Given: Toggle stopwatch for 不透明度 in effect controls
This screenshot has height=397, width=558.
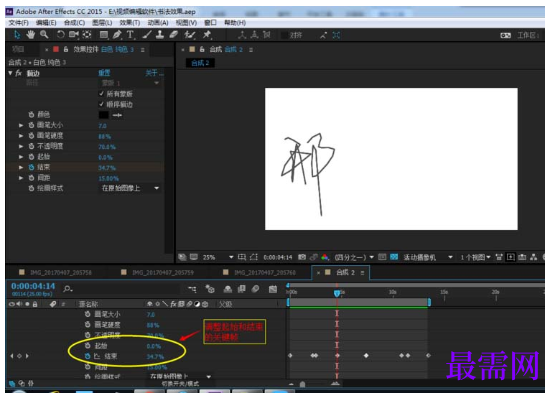Looking at the screenshot, I should pyautogui.click(x=31, y=146).
